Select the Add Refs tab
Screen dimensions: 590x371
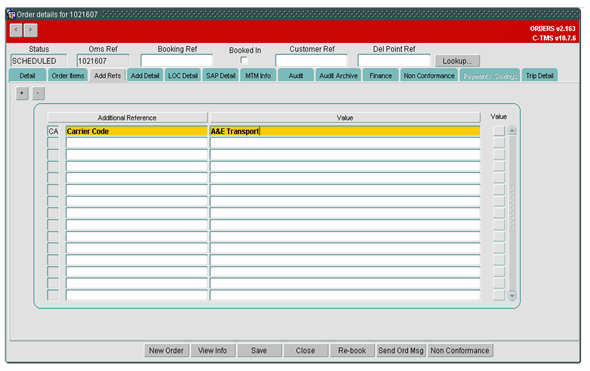(x=107, y=76)
